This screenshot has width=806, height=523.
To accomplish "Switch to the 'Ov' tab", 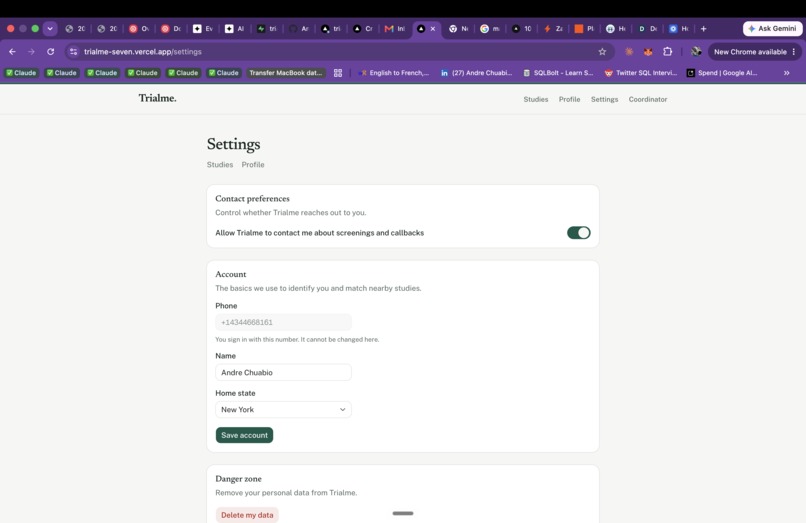I will pos(139,29).
